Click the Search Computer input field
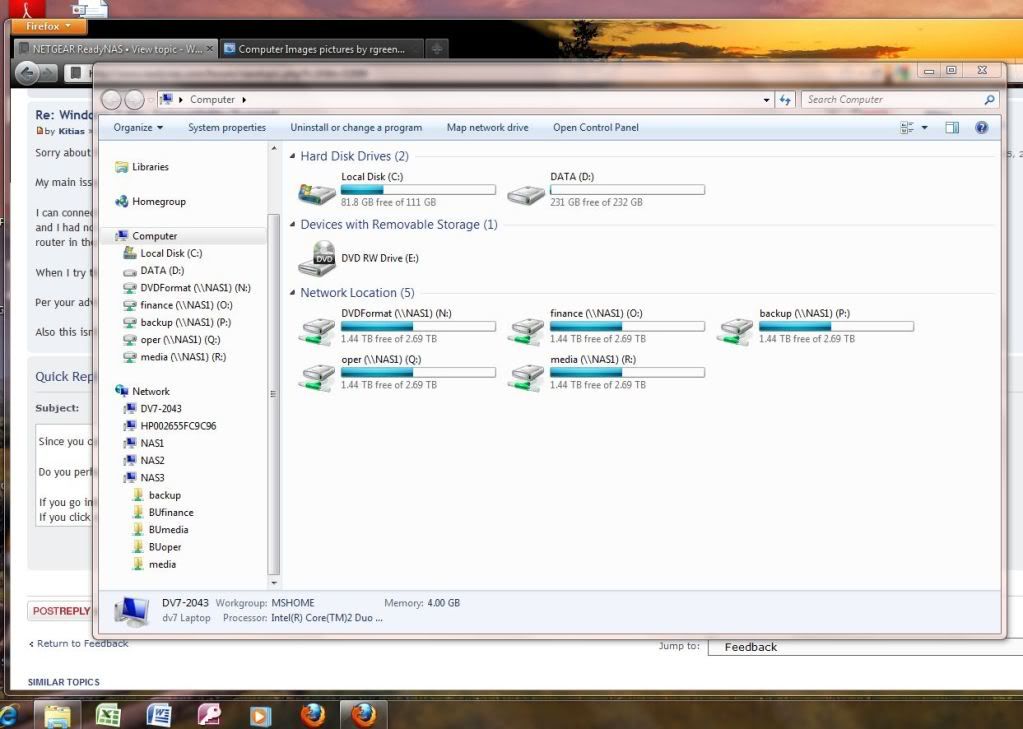The image size is (1023, 729). 890,100
